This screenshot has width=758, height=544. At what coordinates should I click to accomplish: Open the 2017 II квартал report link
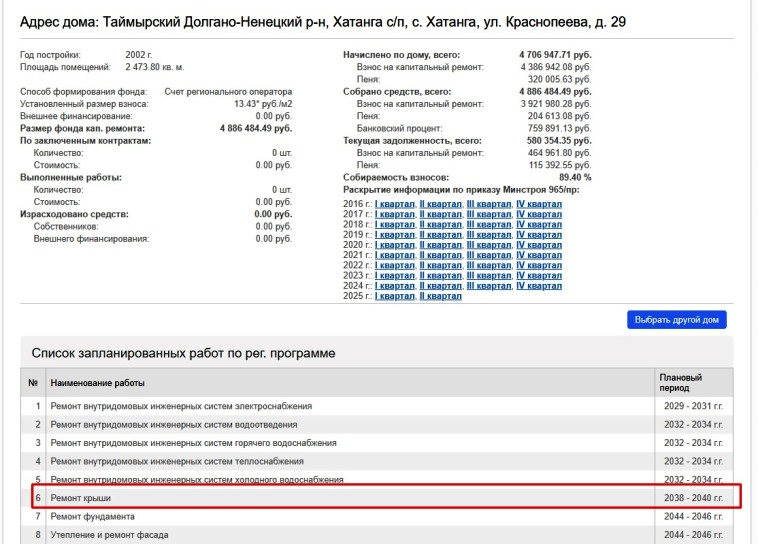(x=440, y=214)
